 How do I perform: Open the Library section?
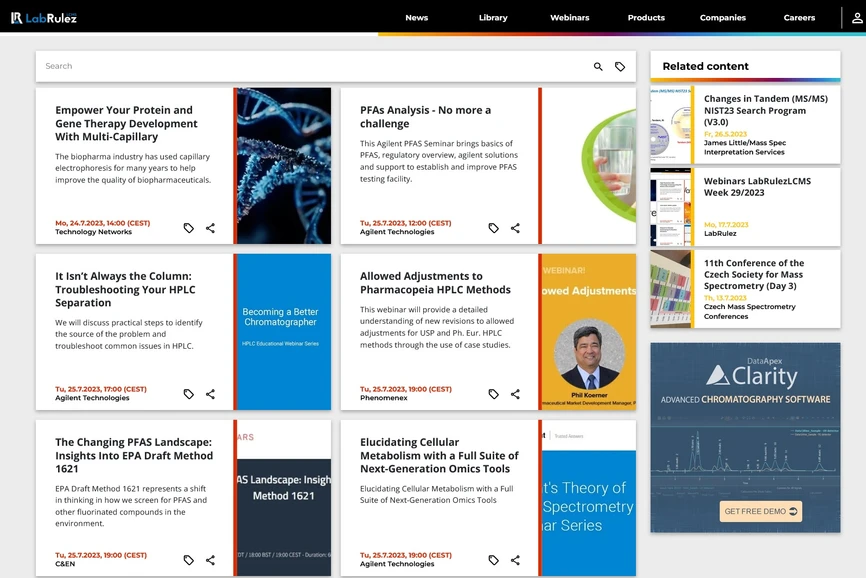(493, 17)
